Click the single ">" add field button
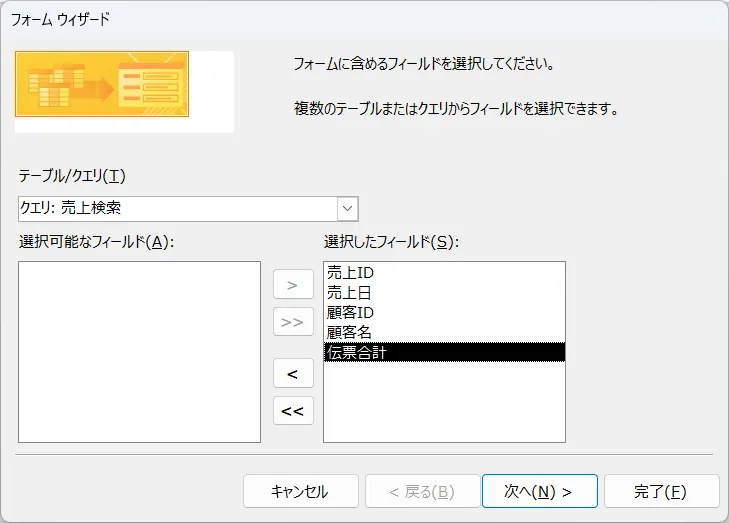The image size is (729, 523). click(x=293, y=285)
